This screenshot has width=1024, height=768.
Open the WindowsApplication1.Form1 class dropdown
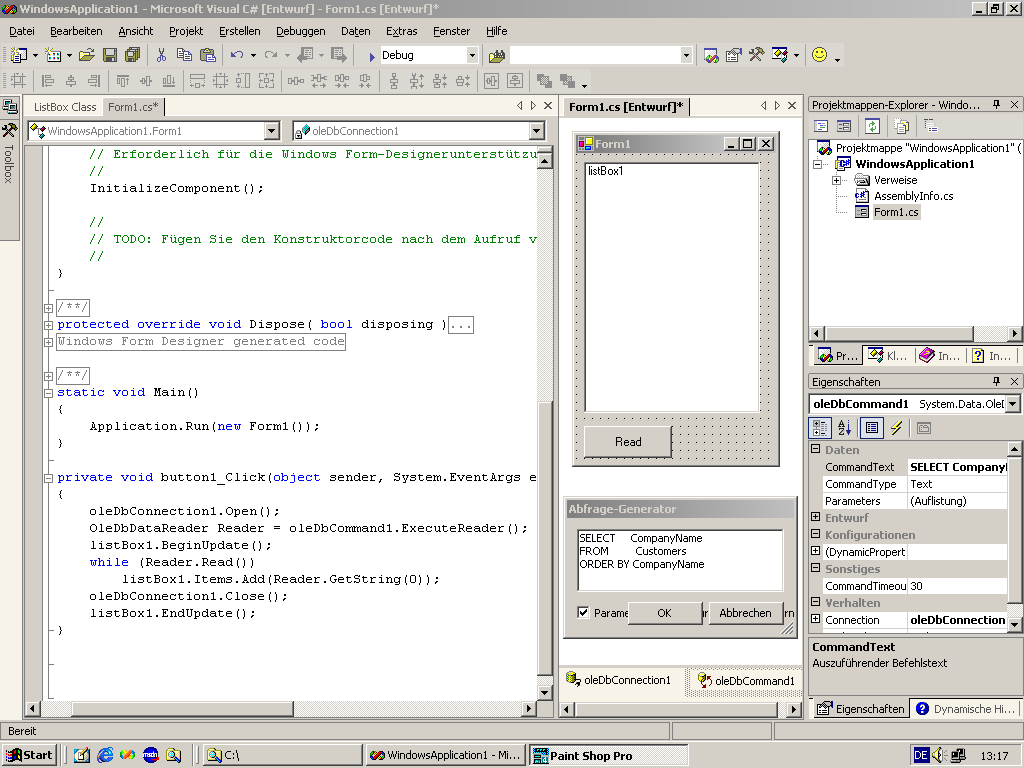(x=272, y=131)
